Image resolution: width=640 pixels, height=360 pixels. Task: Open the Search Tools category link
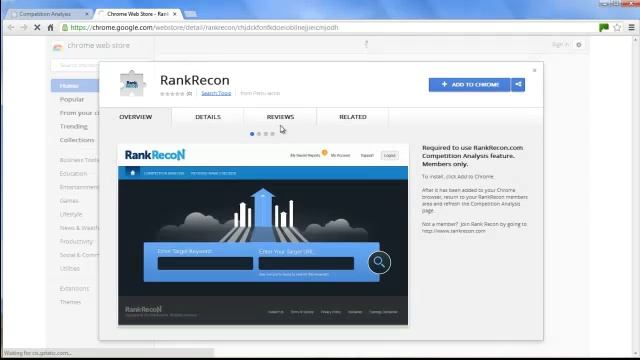(x=216, y=93)
